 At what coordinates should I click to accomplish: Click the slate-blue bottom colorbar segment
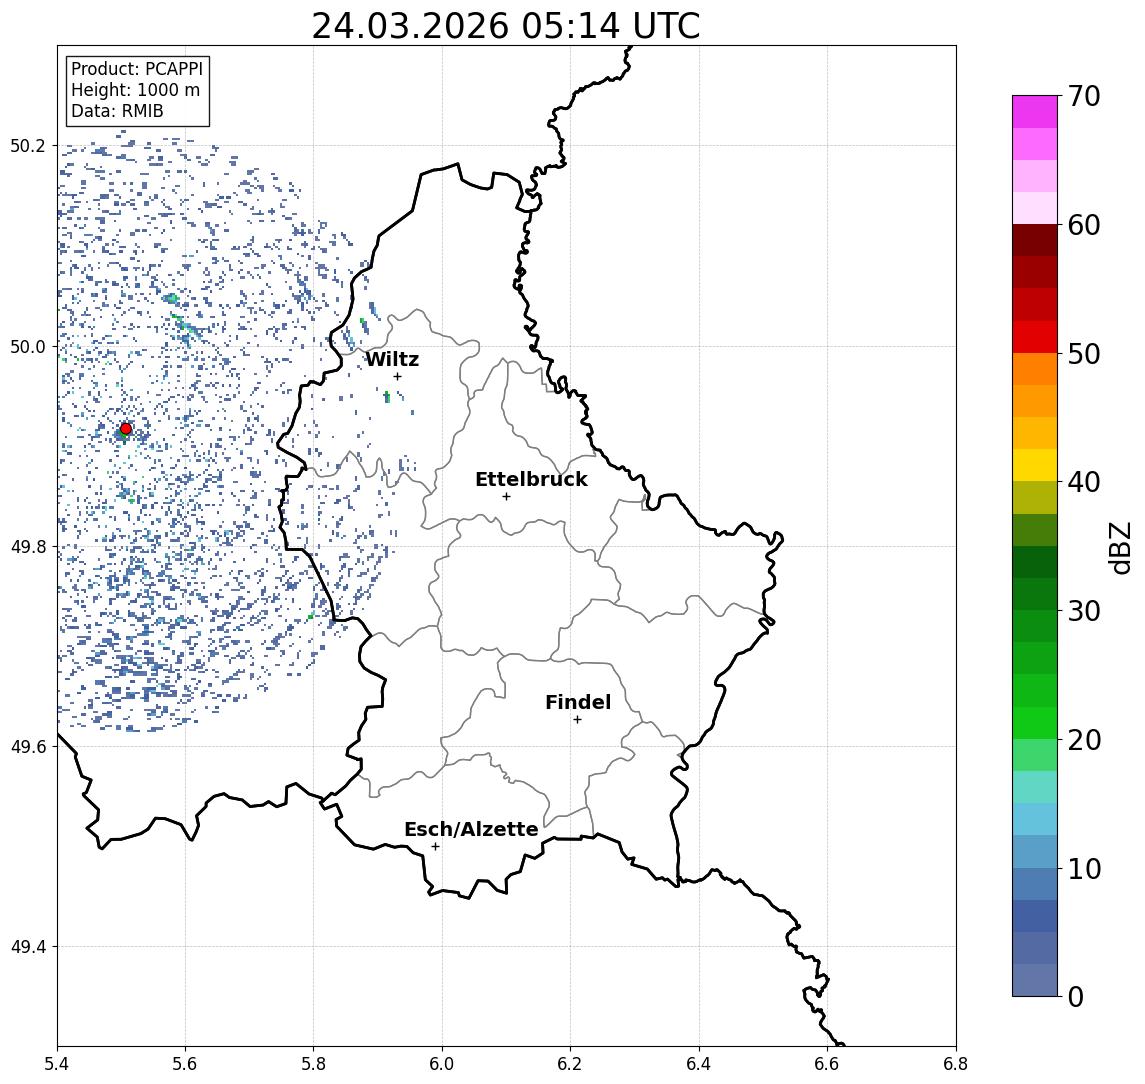point(1035,980)
